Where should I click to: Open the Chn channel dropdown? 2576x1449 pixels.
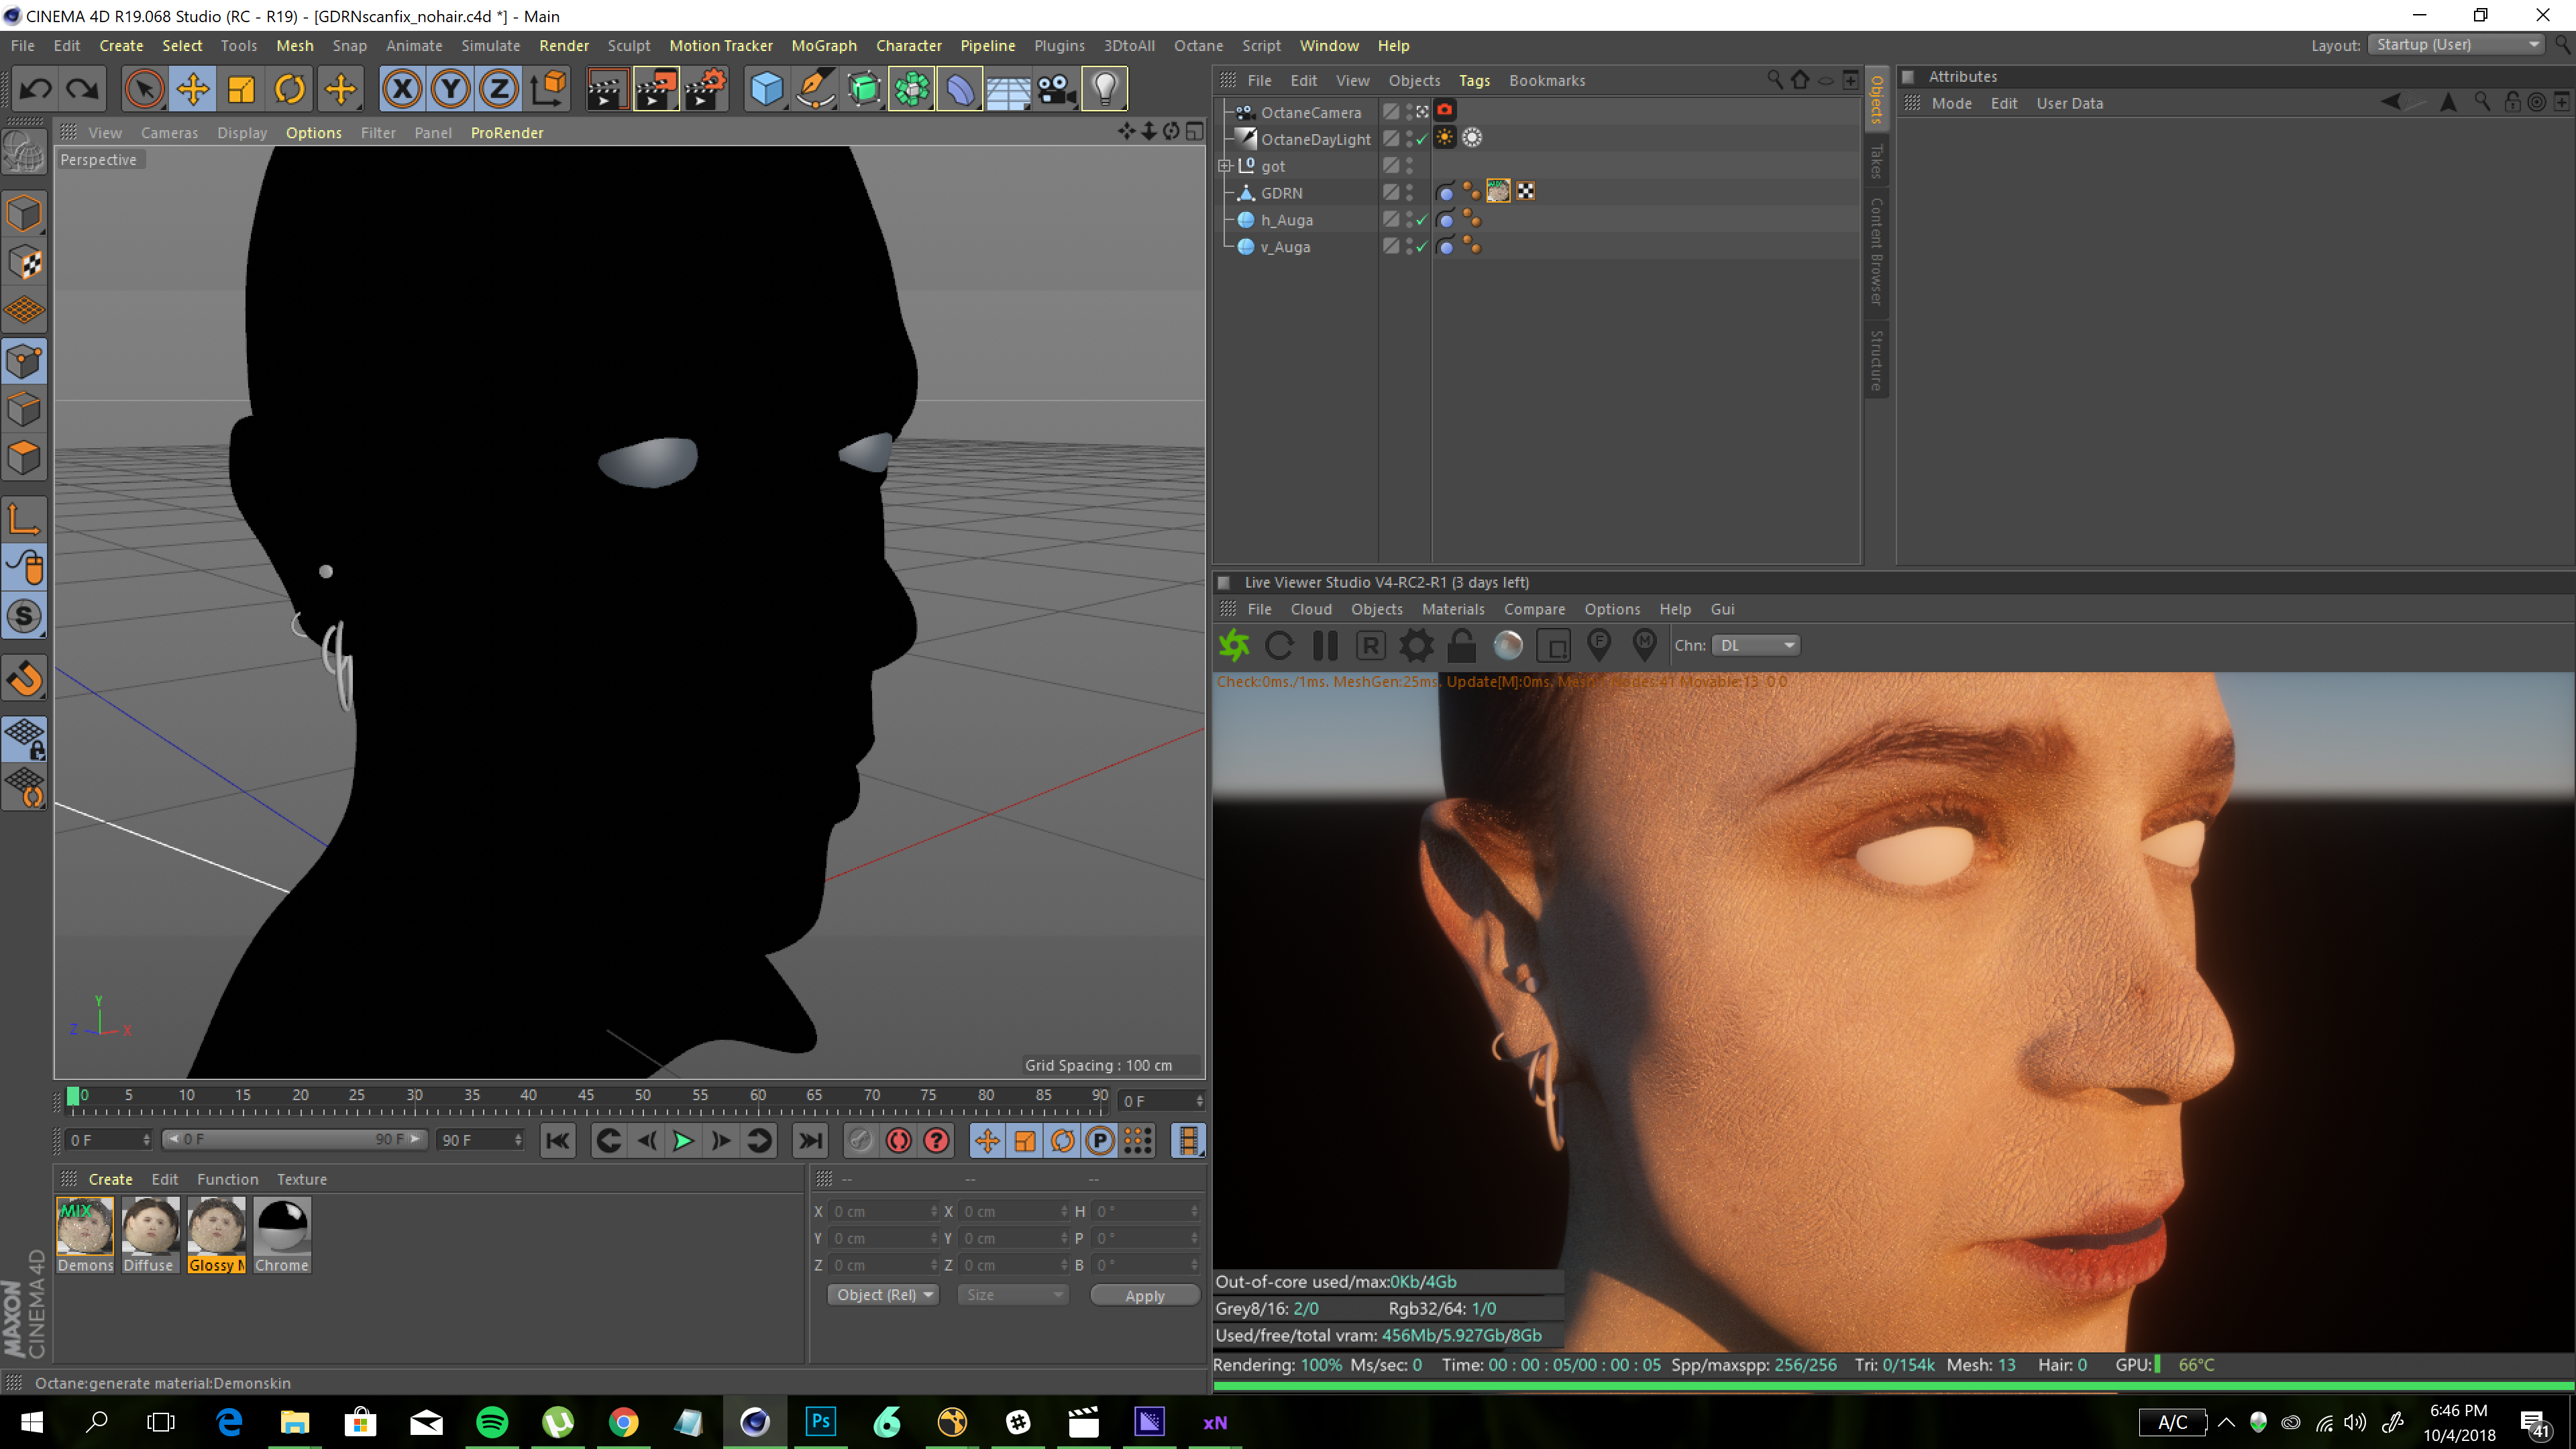pos(1756,645)
